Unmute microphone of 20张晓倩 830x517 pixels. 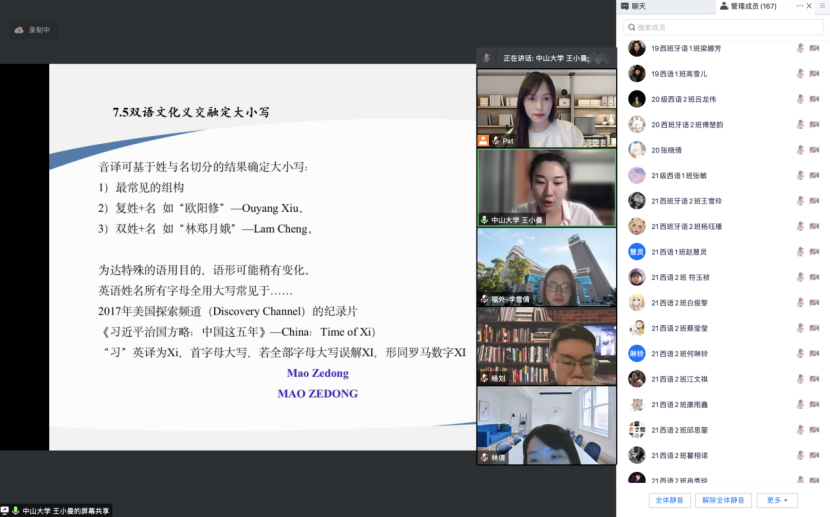(x=800, y=150)
